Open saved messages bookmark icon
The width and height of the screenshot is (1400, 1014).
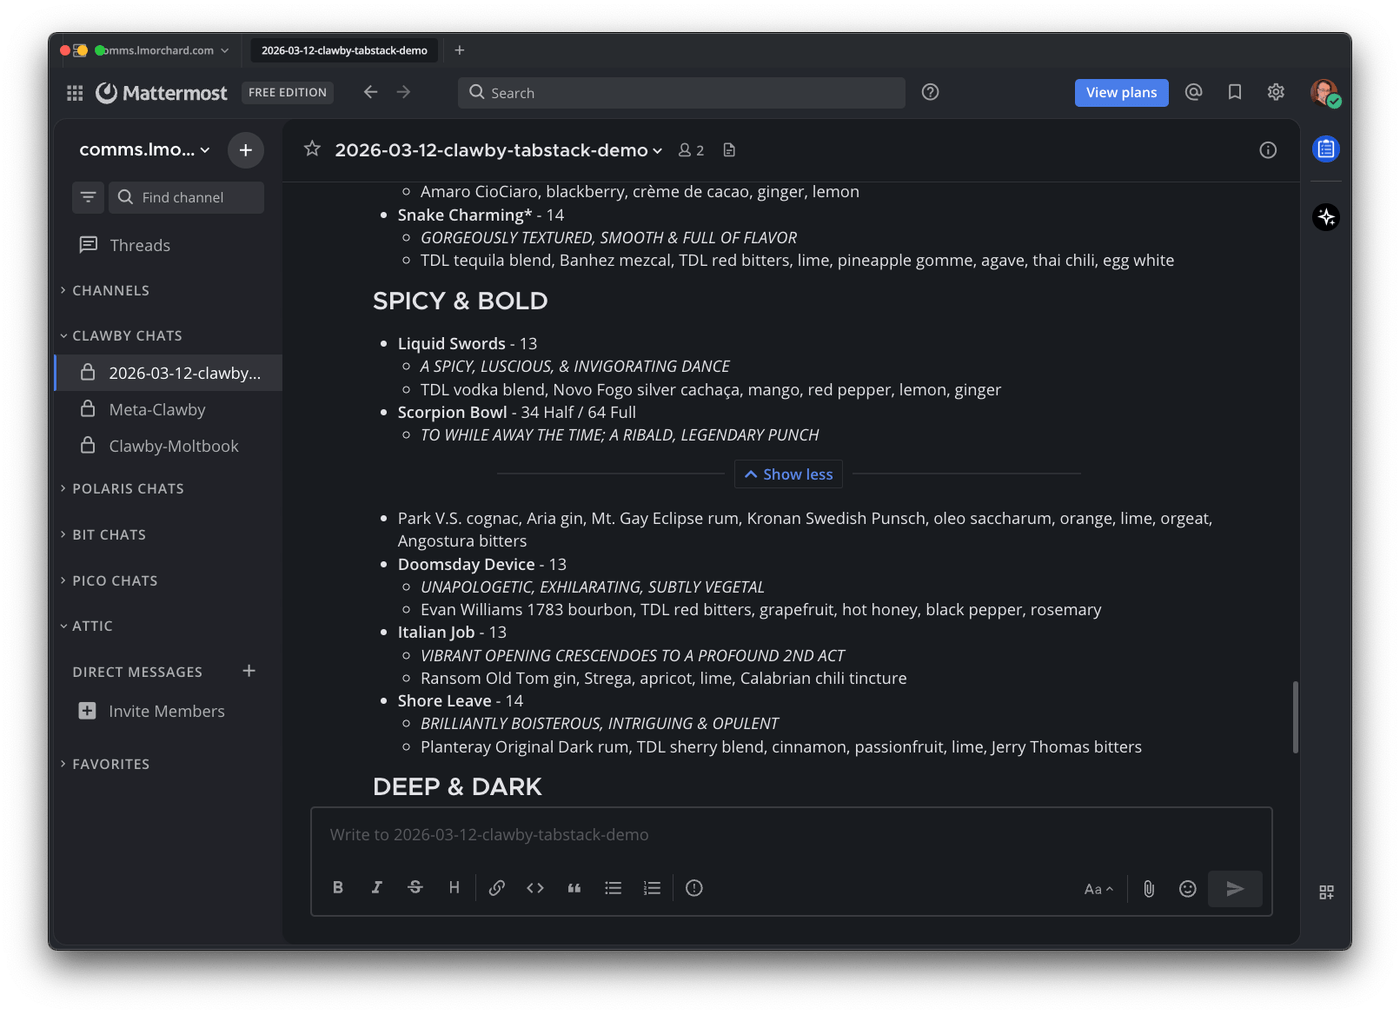[x=1235, y=92]
